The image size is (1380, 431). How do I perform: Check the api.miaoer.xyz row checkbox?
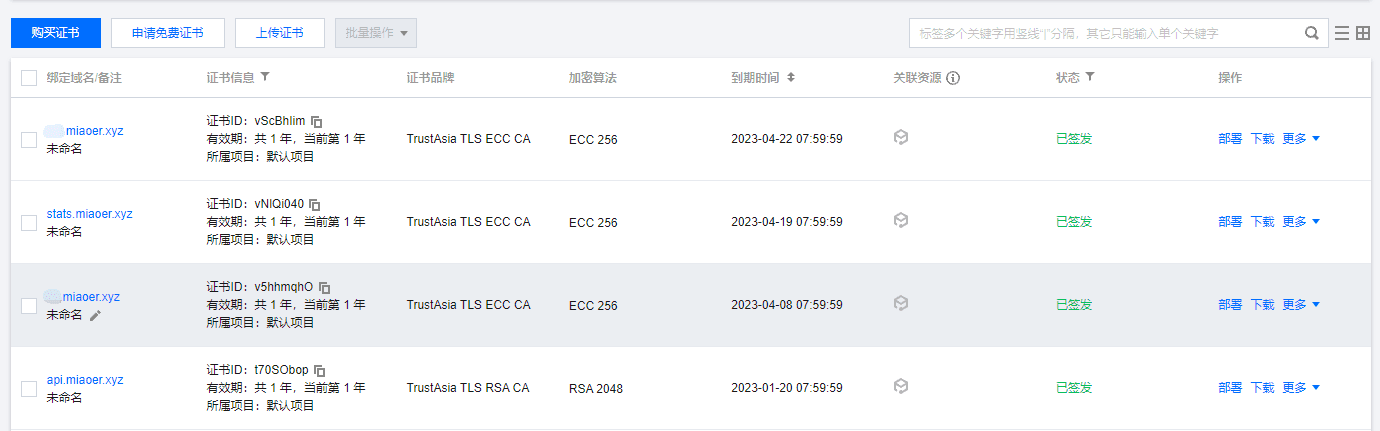pos(29,389)
